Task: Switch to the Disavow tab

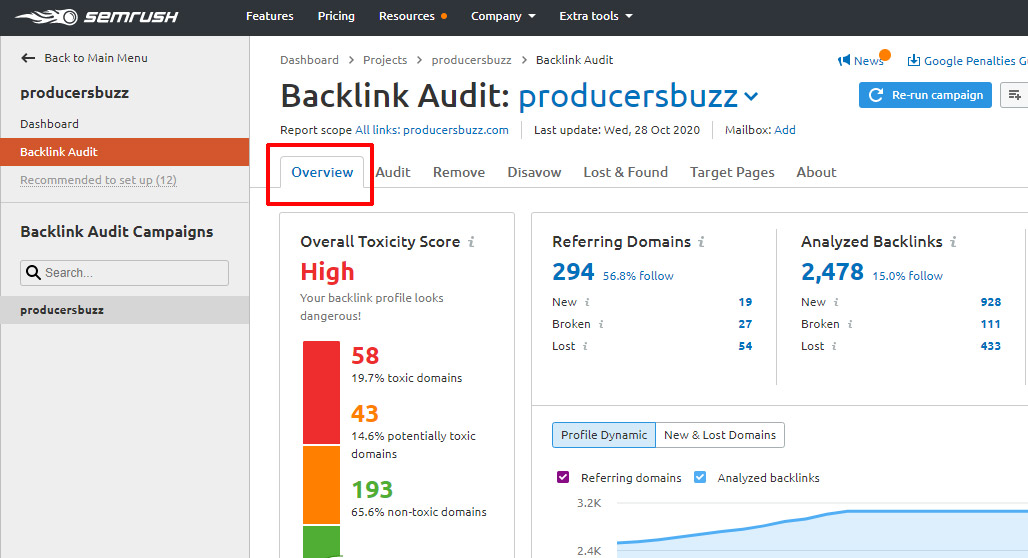Action: pos(534,172)
